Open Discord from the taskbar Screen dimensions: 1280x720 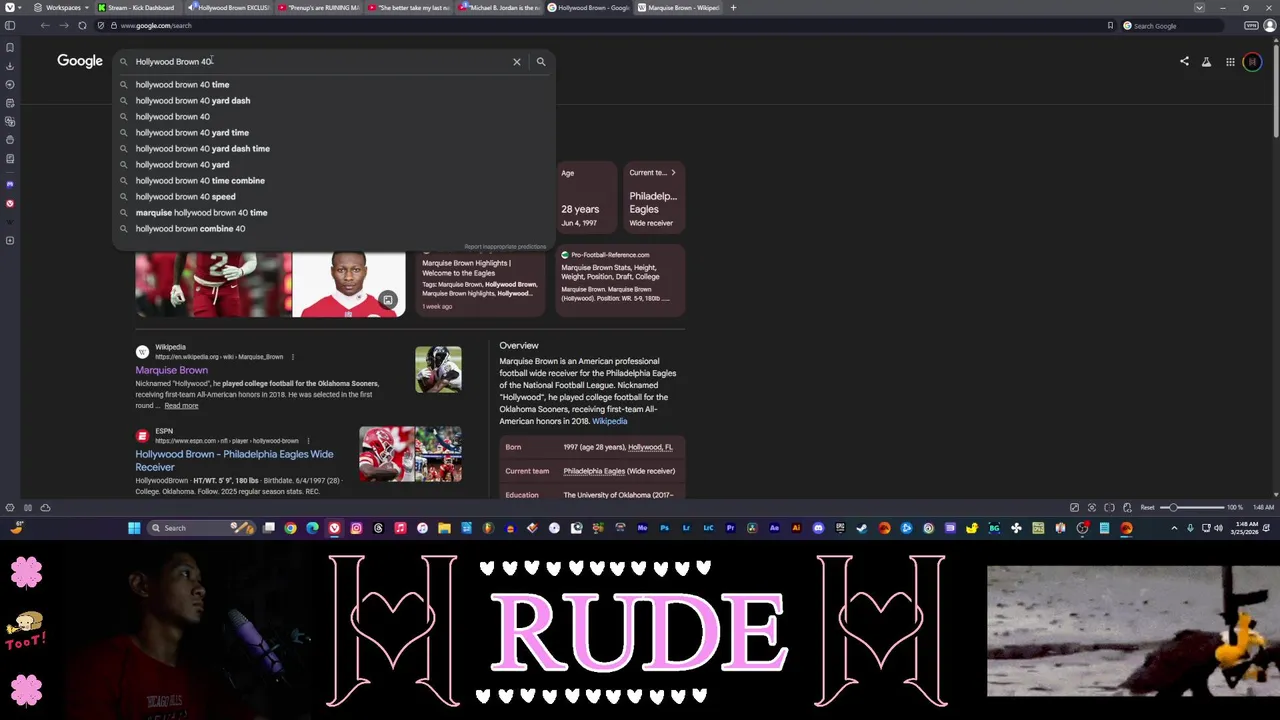pos(818,528)
